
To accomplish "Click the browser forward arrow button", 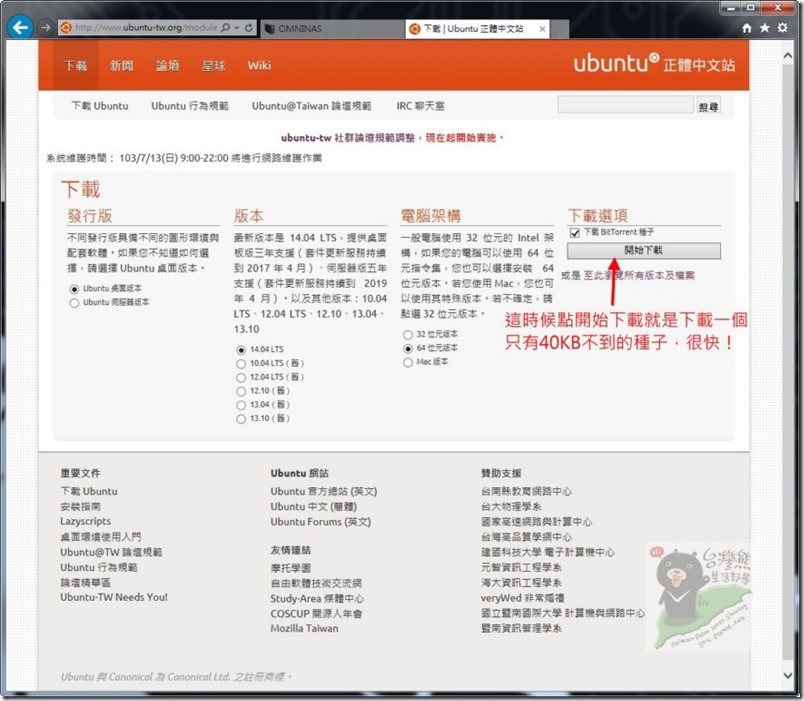I will [x=46, y=27].
